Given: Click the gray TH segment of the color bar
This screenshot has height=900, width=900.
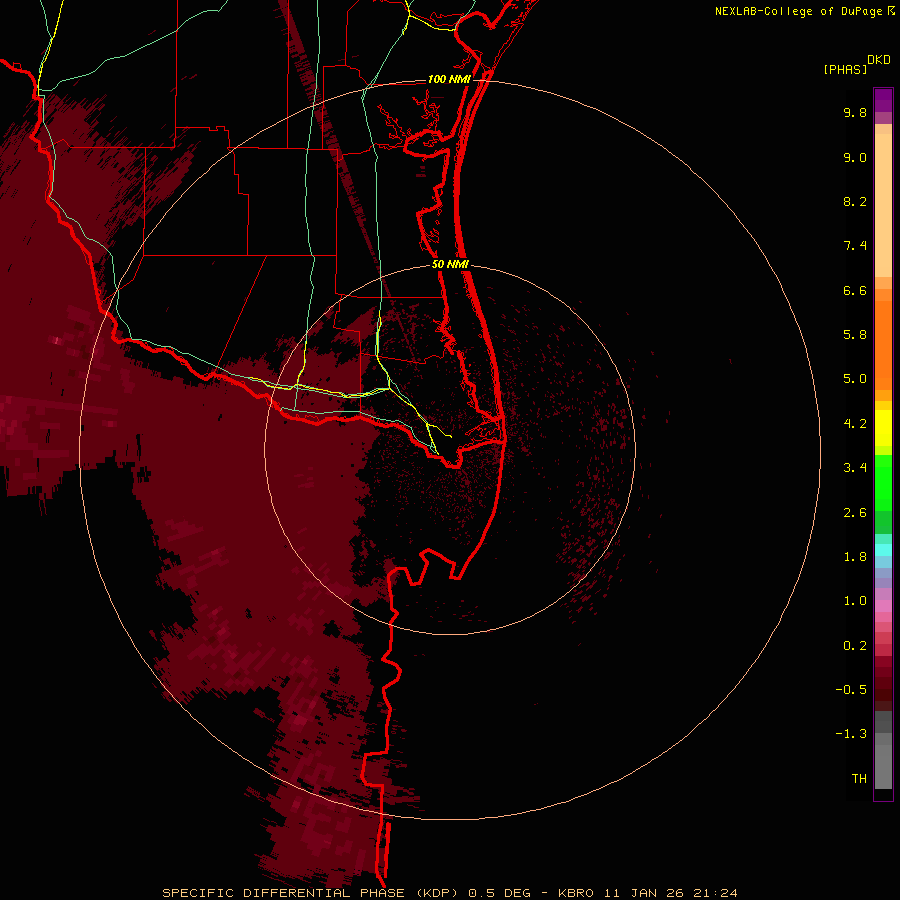Looking at the screenshot, I should tap(883, 766).
